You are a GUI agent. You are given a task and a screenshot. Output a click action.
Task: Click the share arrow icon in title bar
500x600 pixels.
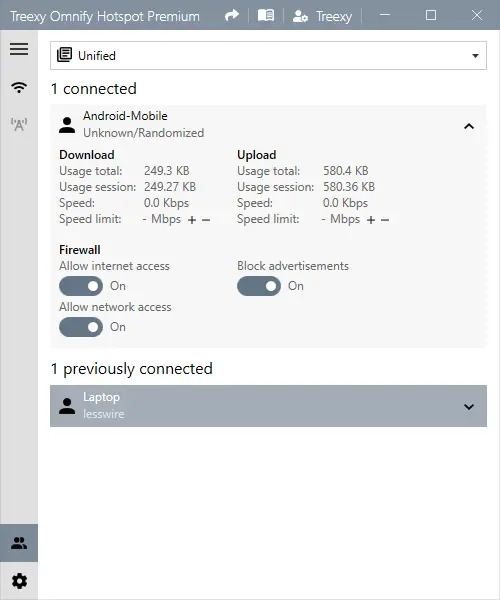click(x=232, y=16)
